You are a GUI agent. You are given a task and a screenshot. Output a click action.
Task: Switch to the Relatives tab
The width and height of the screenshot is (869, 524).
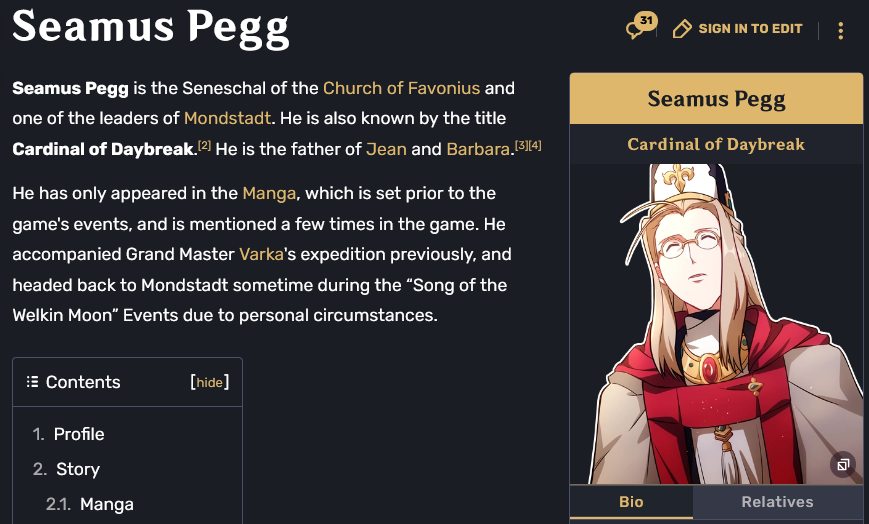(x=777, y=502)
